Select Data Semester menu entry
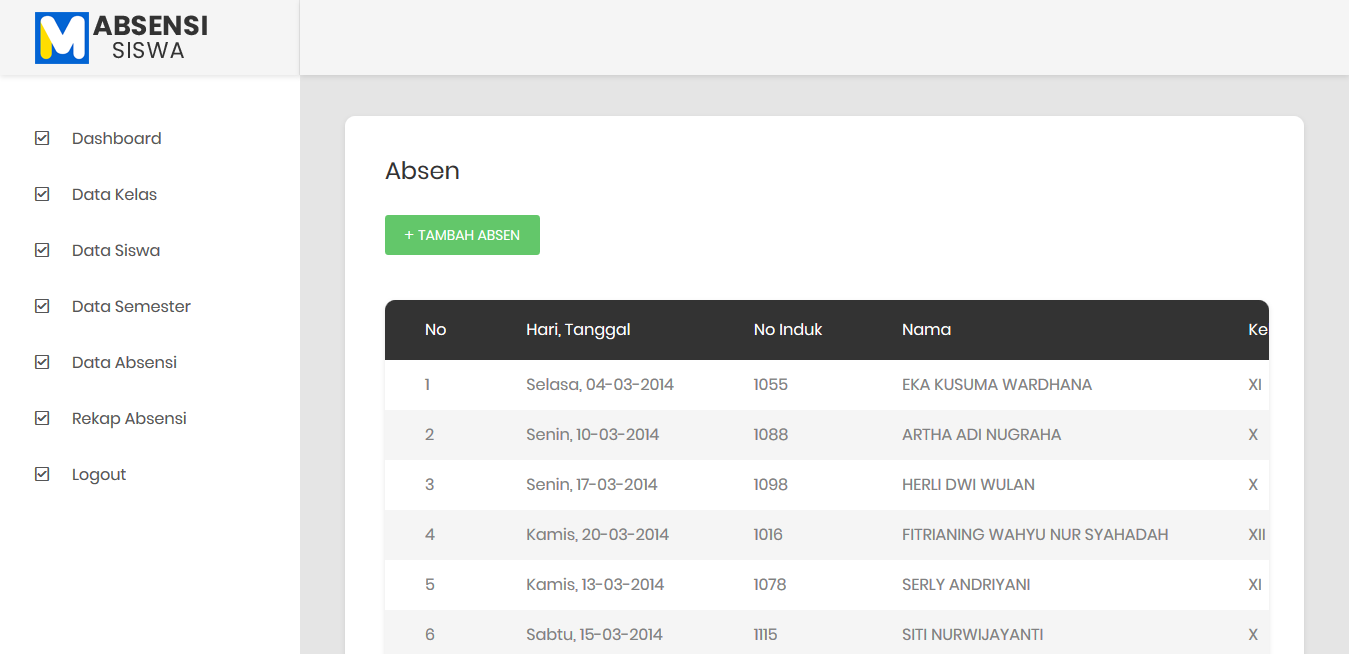This screenshot has height=654, width=1349. tap(131, 306)
